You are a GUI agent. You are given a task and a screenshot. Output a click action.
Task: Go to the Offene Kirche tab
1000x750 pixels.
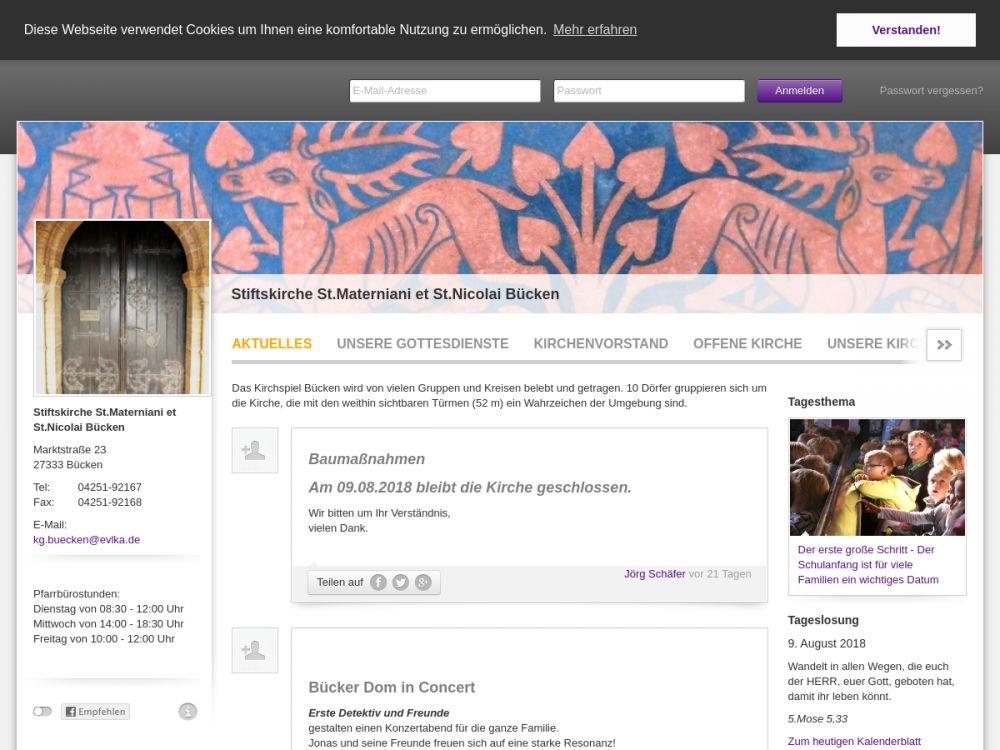pos(747,344)
